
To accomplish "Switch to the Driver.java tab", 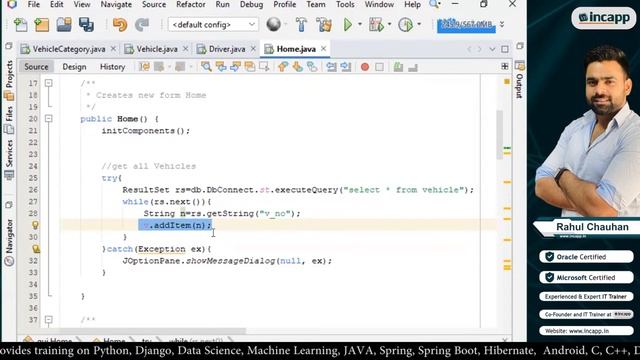I will pyautogui.click(x=227, y=49).
